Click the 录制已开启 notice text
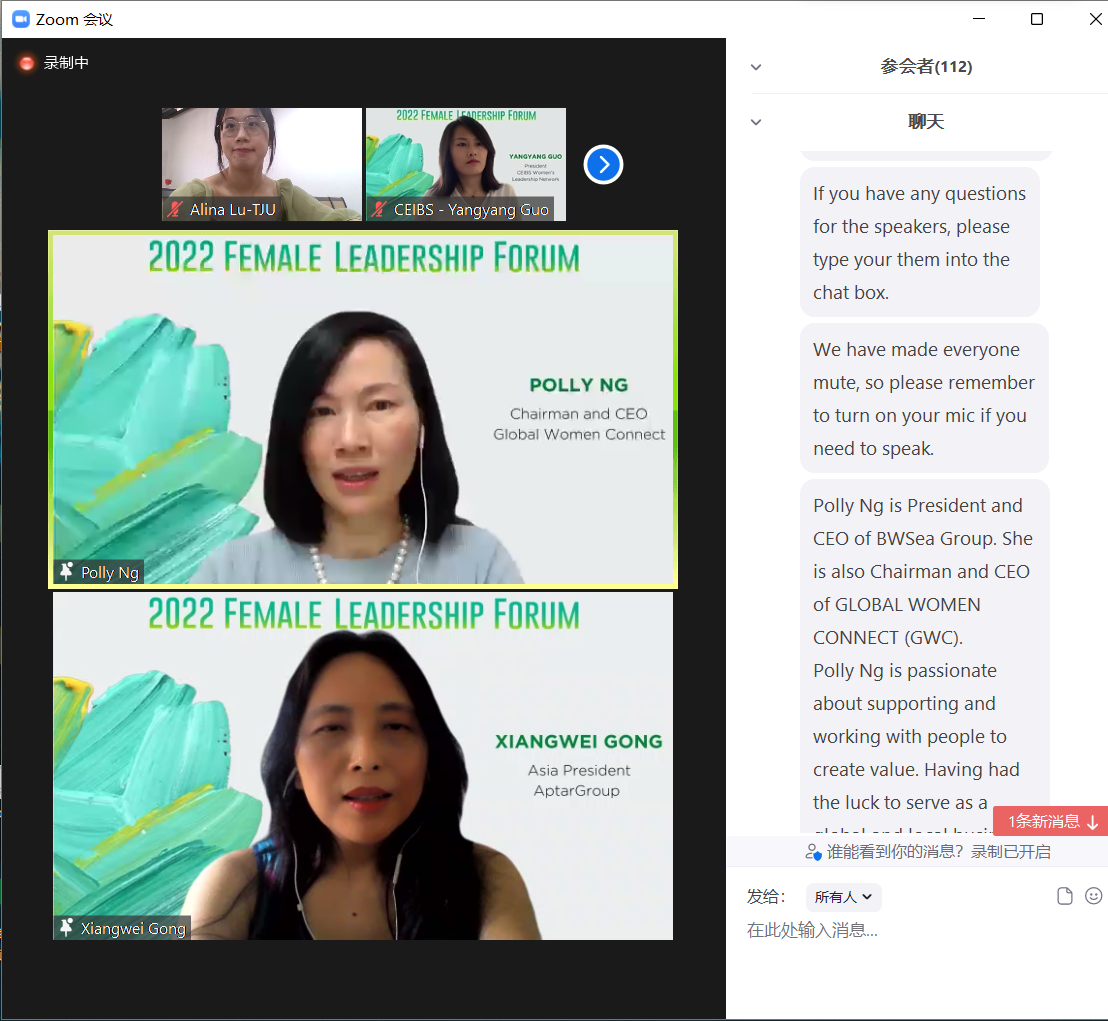The height and width of the screenshot is (1021, 1108). click(x=1010, y=852)
